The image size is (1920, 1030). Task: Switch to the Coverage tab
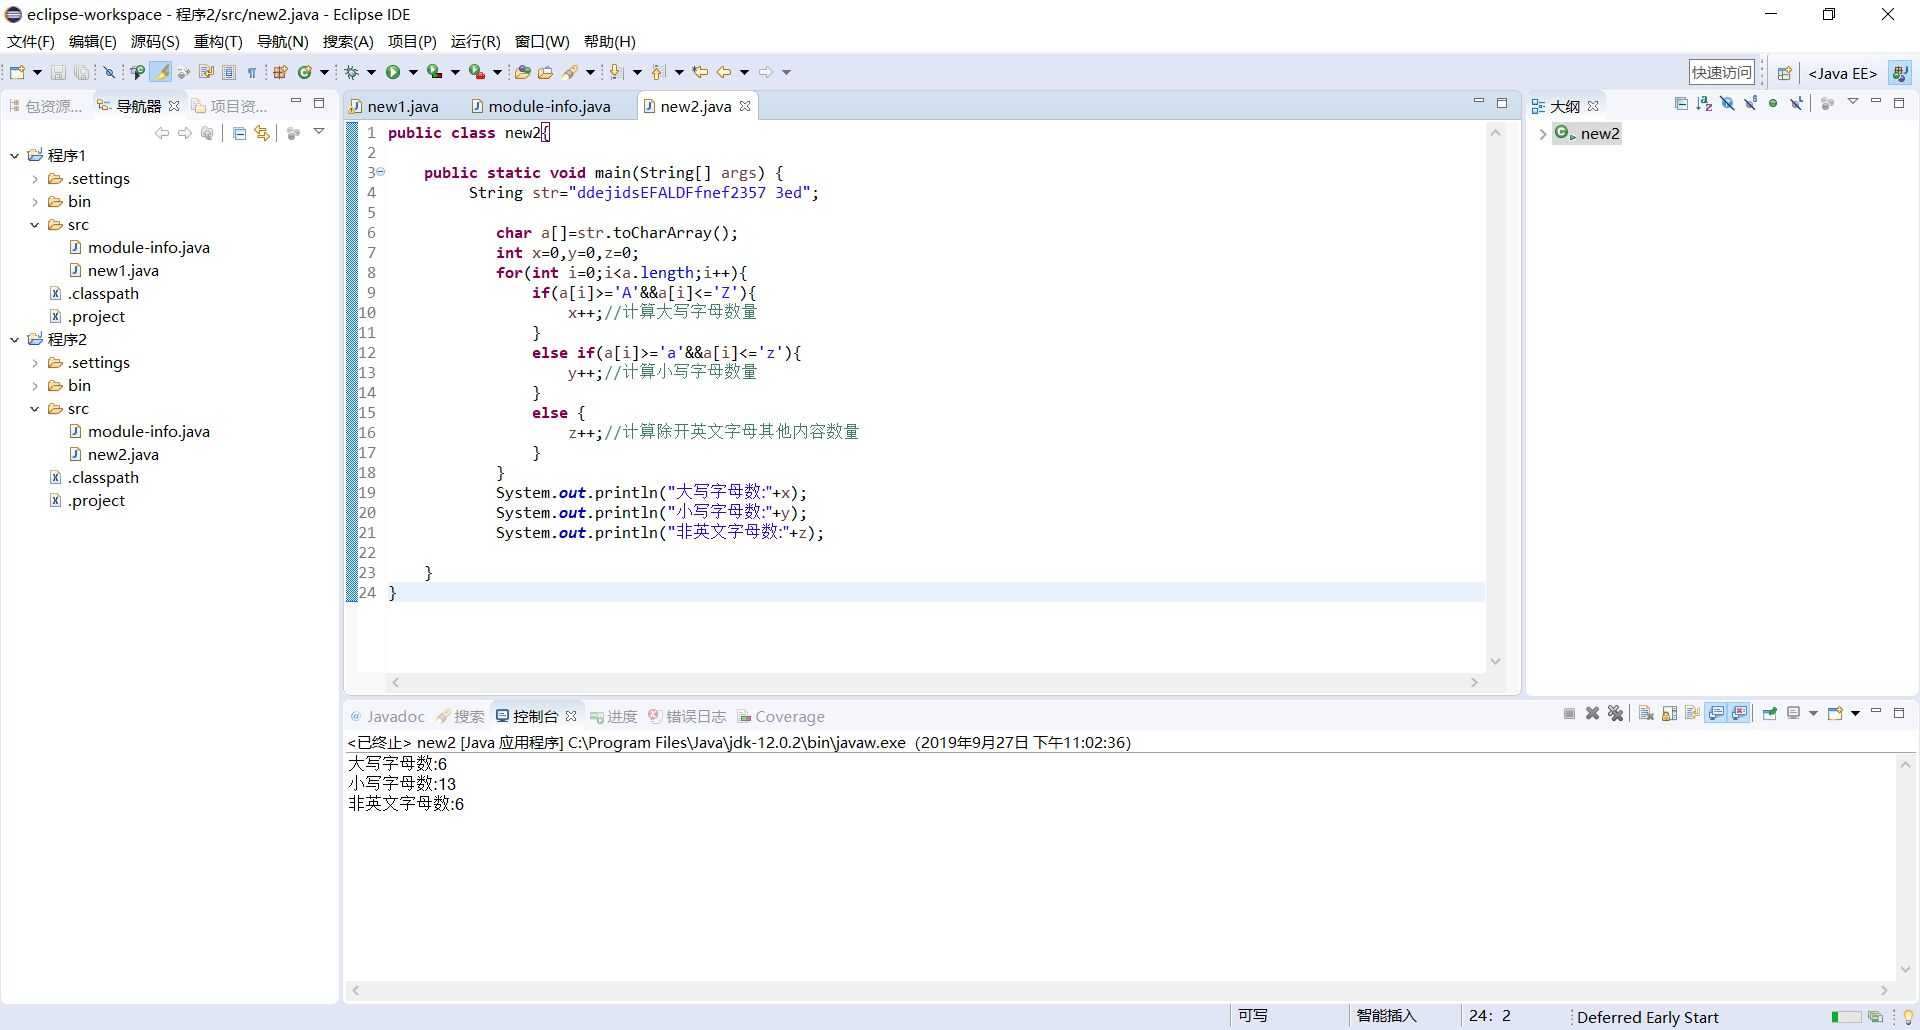point(781,716)
